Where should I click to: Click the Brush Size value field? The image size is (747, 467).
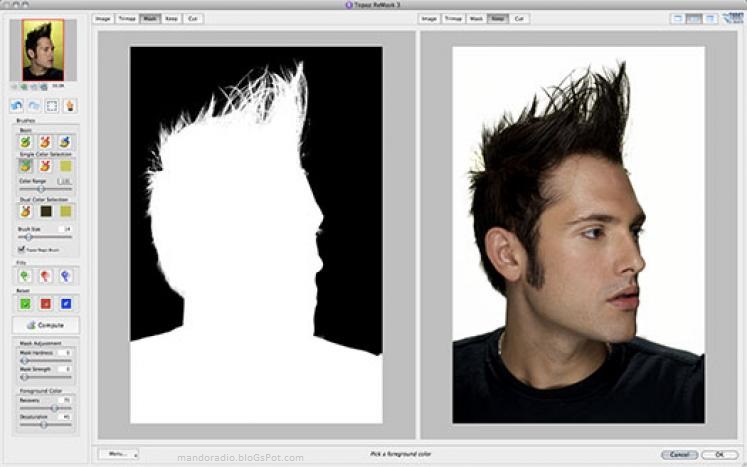pos(65,229)
